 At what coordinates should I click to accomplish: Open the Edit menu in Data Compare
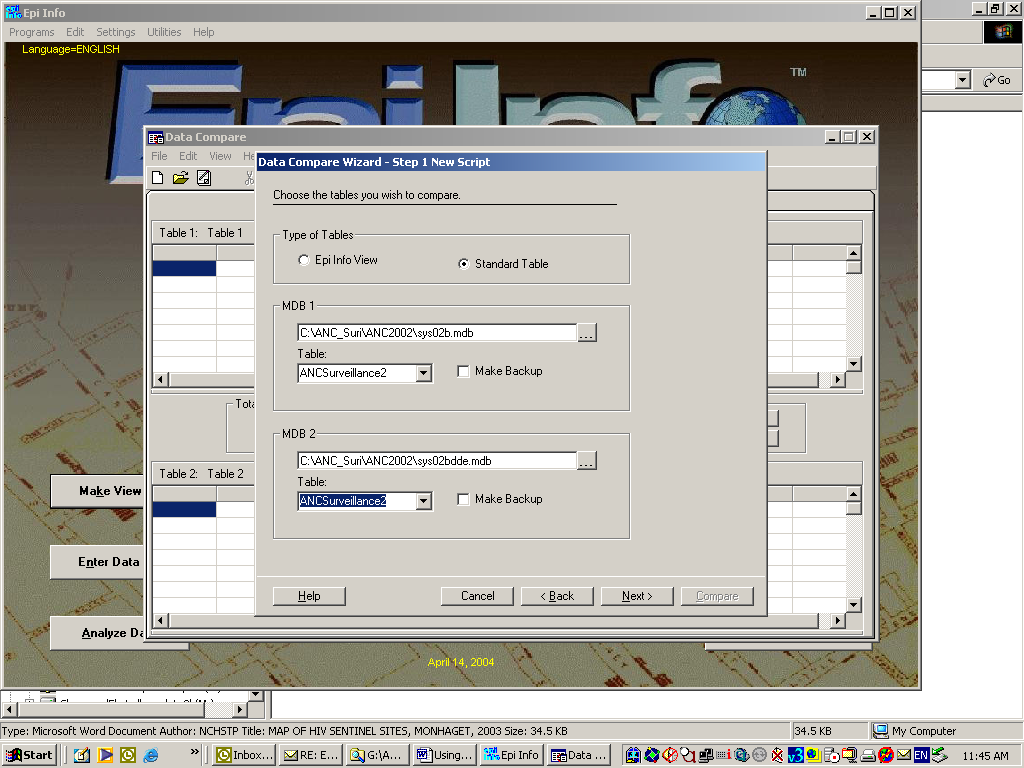(188, 156)
